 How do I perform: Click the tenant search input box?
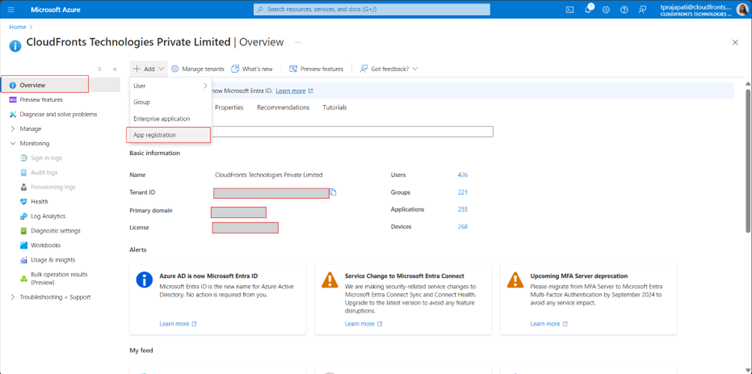(352, 132)
